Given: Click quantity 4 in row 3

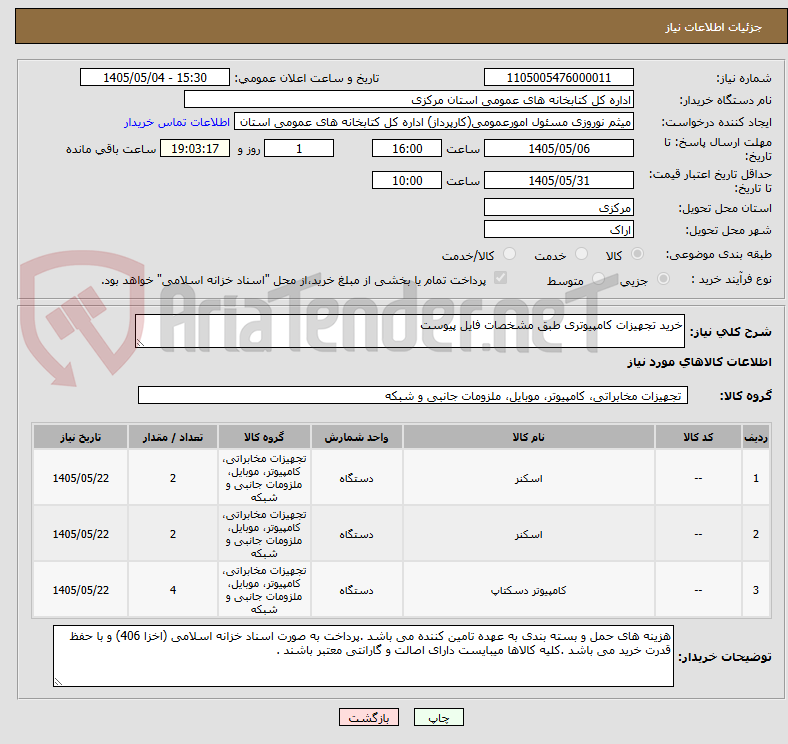Looking at the screenshot, I should (173, 590).
